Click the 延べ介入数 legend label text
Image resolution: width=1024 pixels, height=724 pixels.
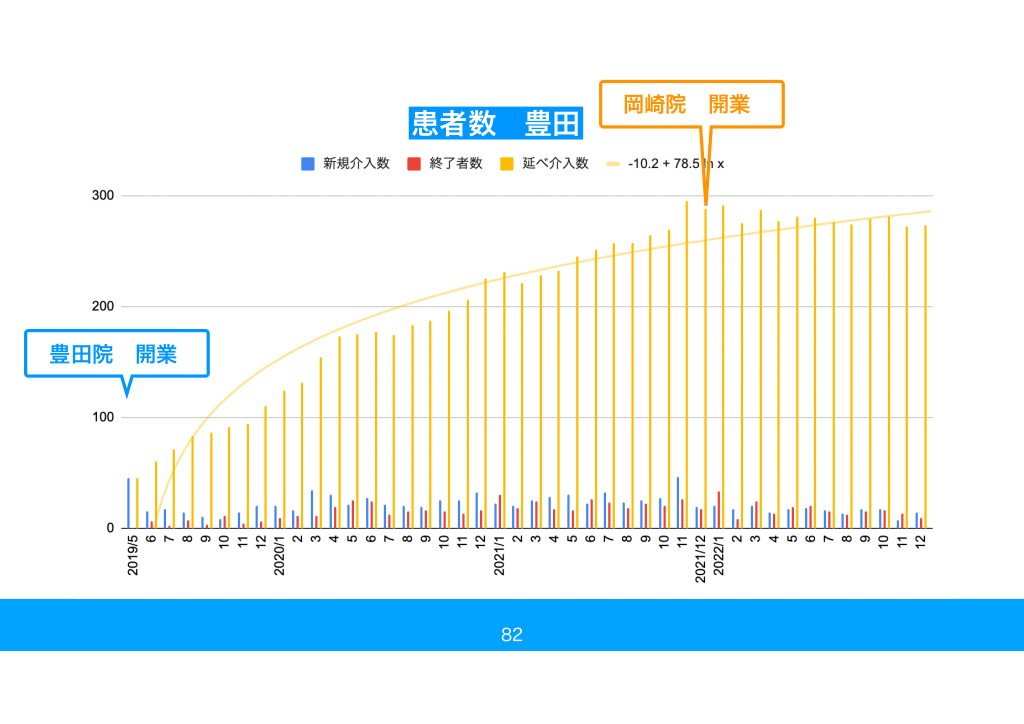click(555, 164)
